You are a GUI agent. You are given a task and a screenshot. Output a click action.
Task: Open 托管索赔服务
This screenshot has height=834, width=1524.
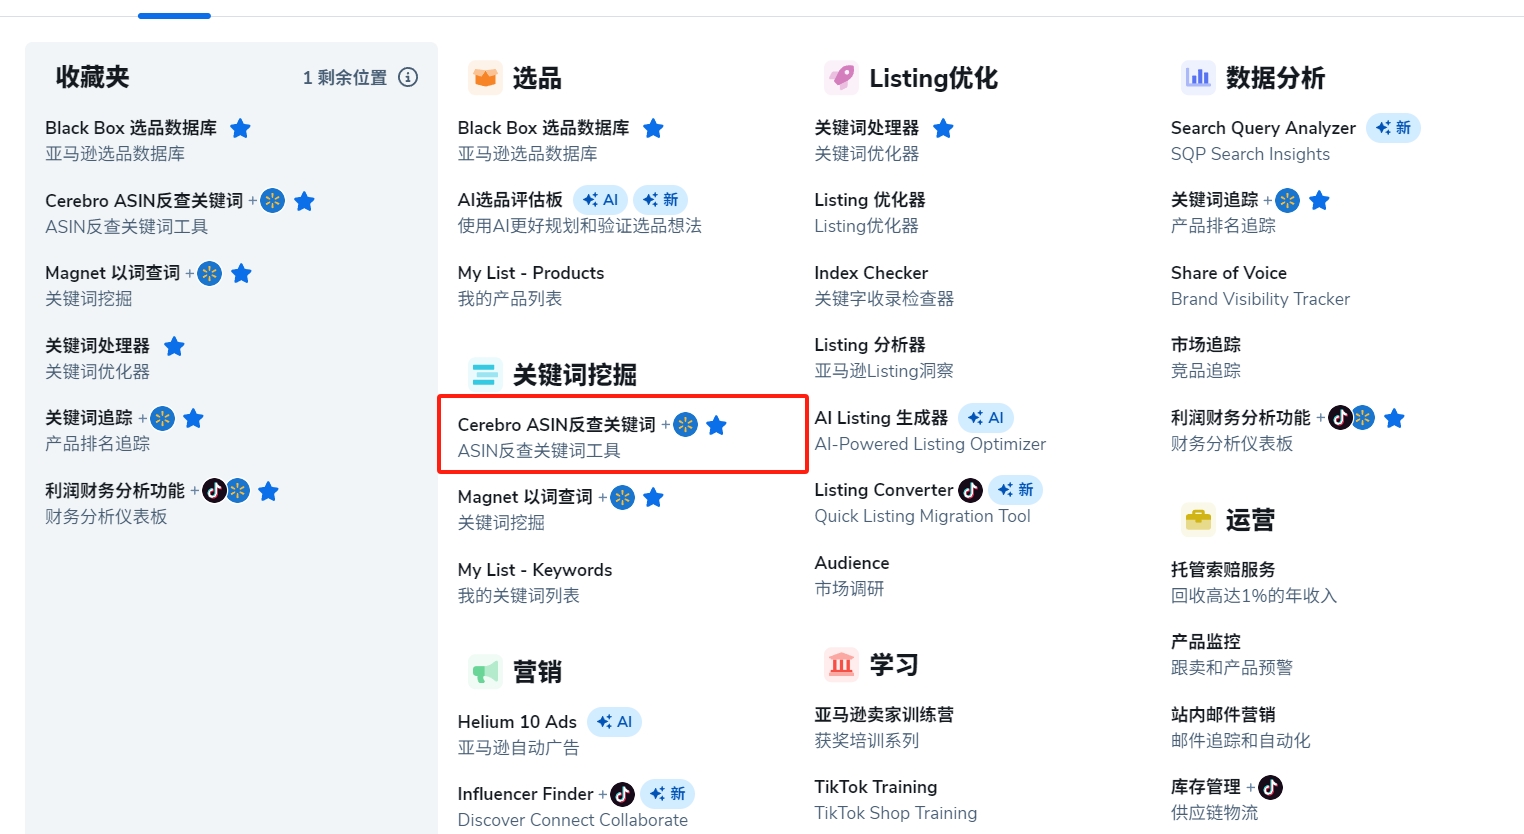pos(1223,570)
